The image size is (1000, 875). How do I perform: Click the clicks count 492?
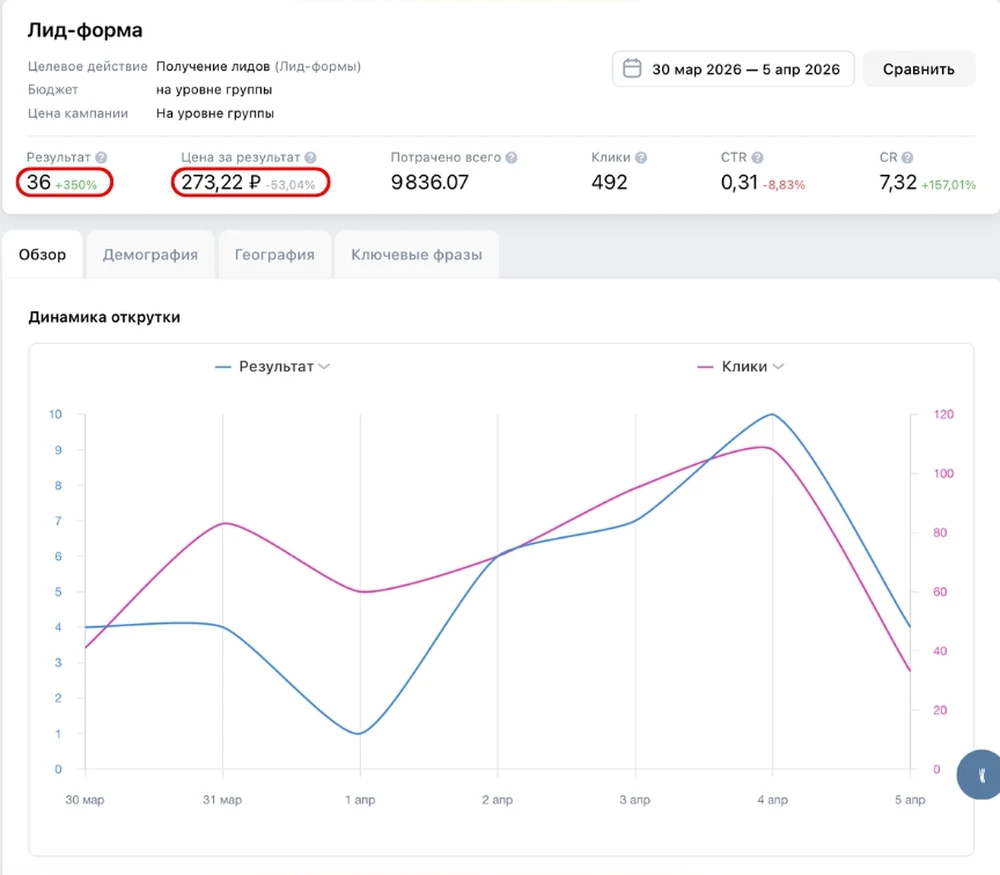[609, 182]
